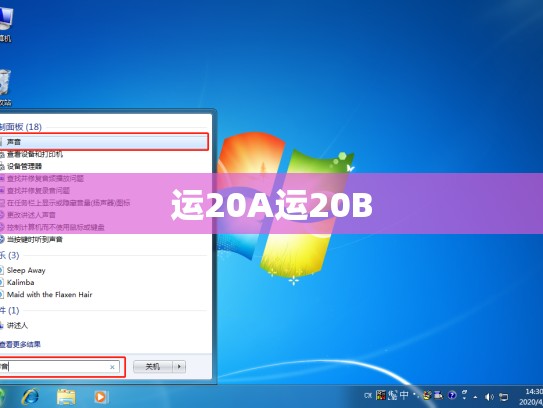The height and width of the screenshot is (408, 543).
Task: Click the Start orb button
Action: pos(2,397)
